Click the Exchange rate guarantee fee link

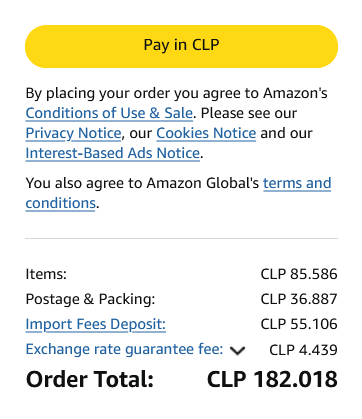point(124,349)
